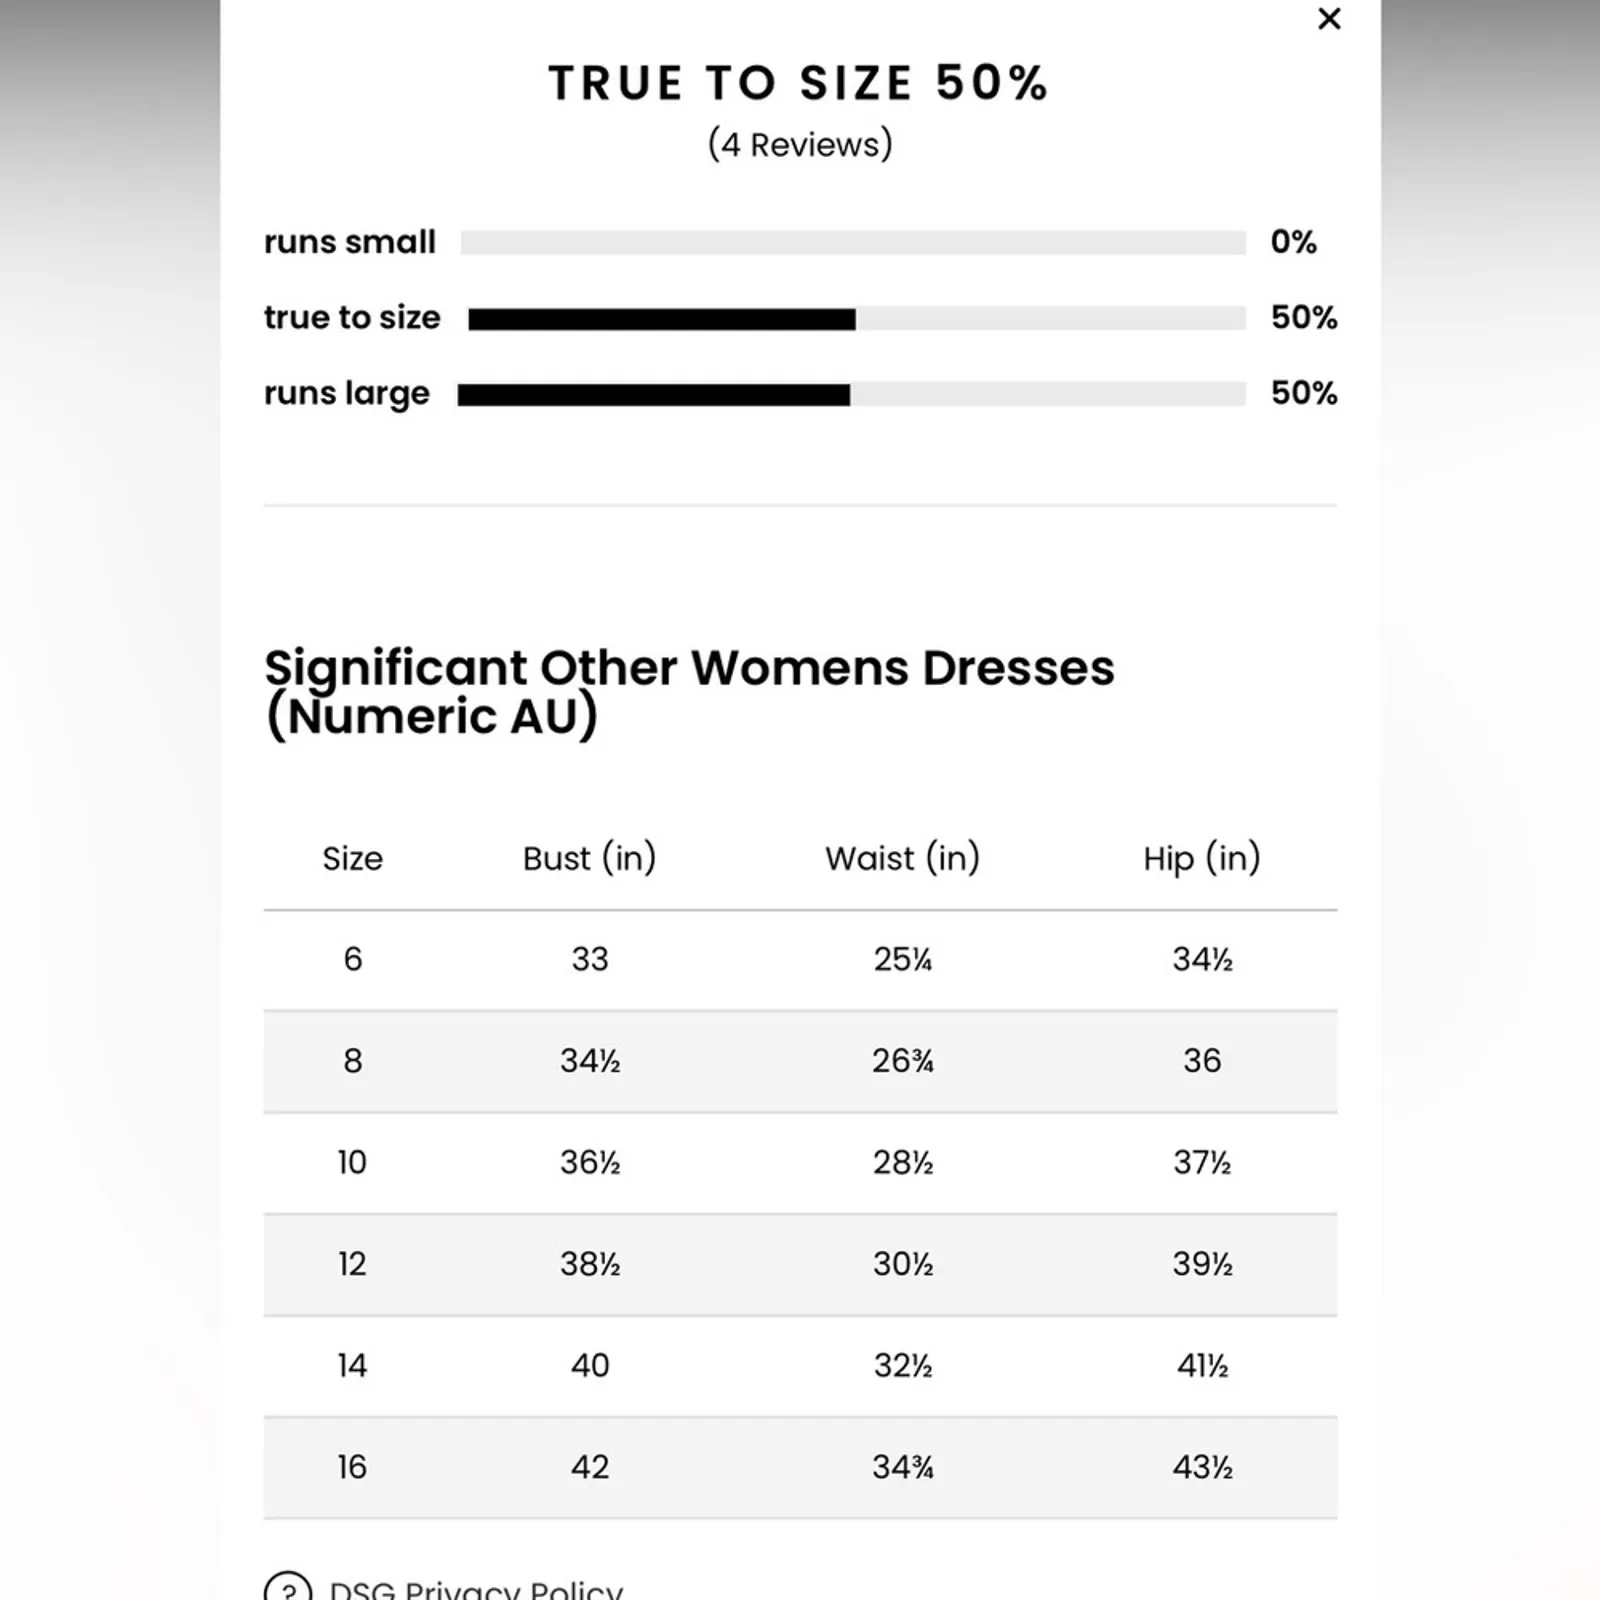The height and width of the screenshot is (1600, 1600).
Task: Click the size 10 row label
Action: (x=352, y=1163)
